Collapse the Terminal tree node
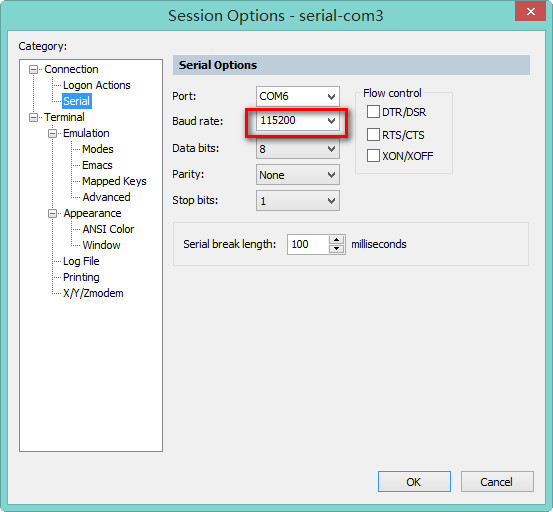The width and height of the screenshot is (553, 512). pyautogui.click(x=34, y=117)
